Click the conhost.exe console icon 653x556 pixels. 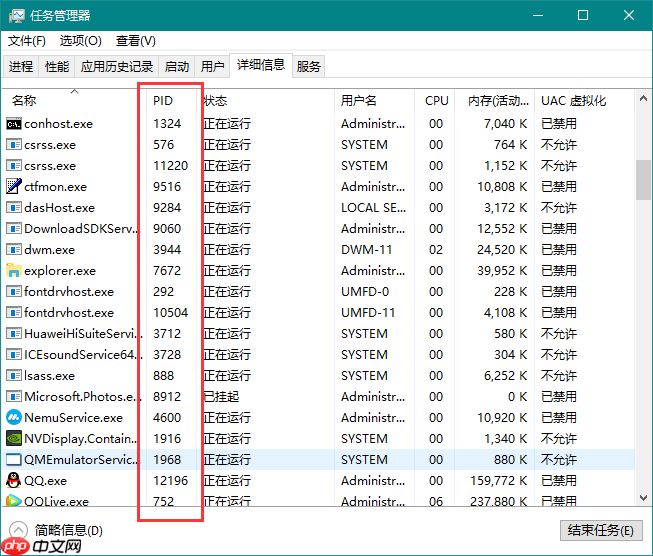(13, 124)
